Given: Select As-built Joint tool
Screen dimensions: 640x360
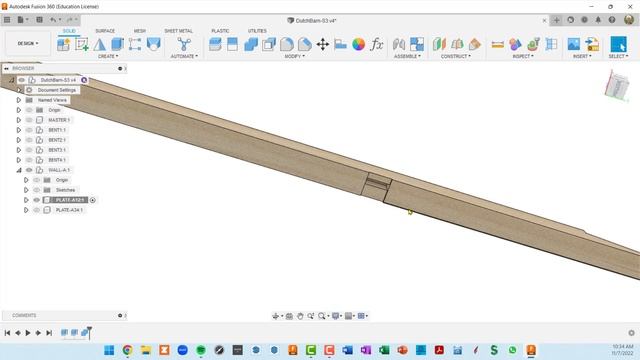Looking at the screenshot, I should click(417, 44).
